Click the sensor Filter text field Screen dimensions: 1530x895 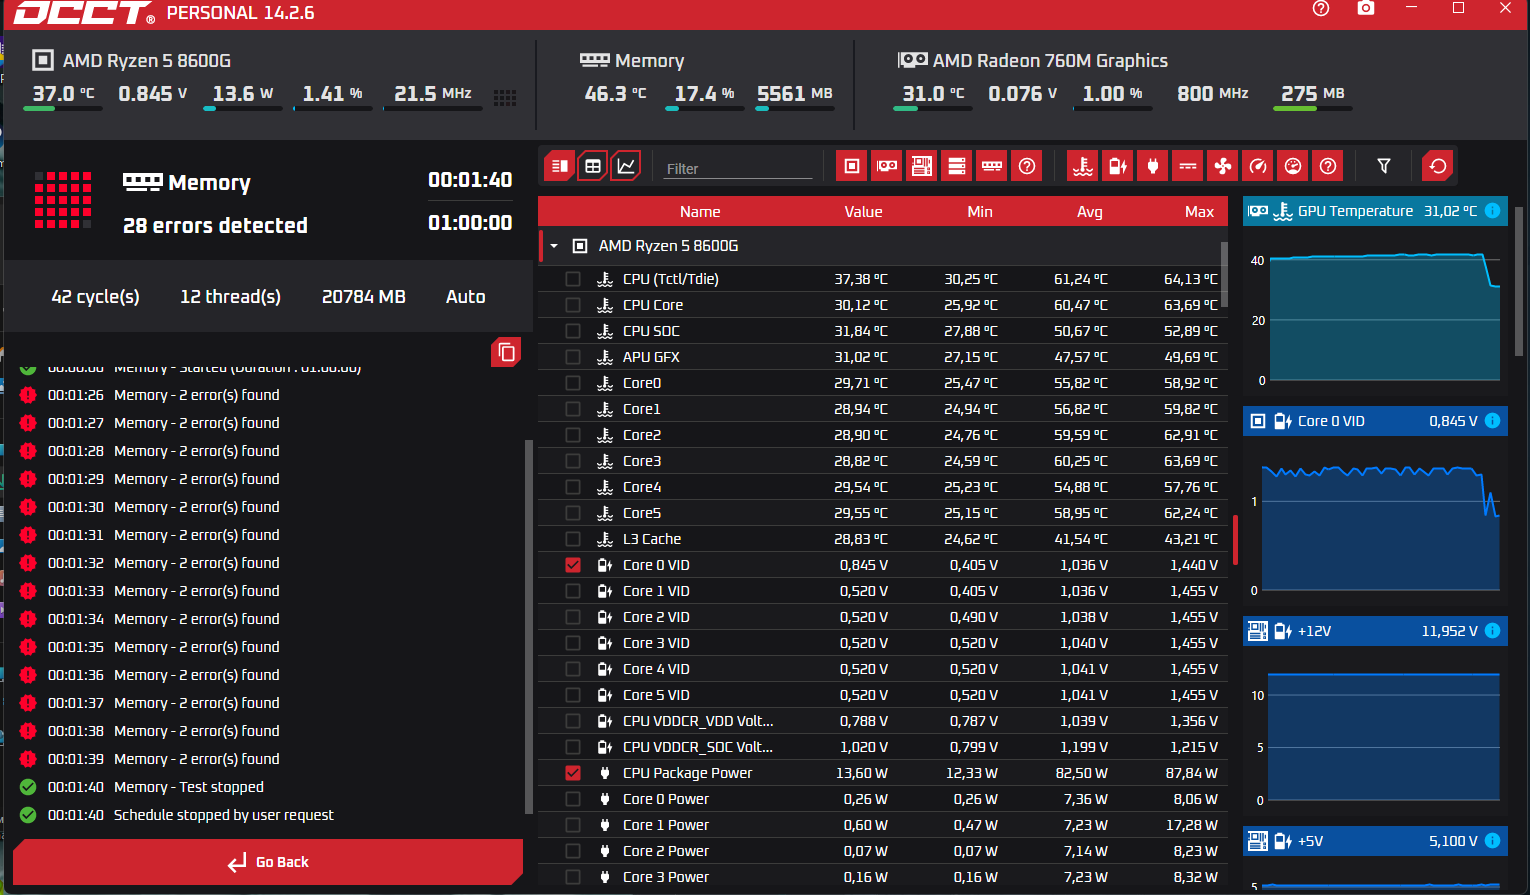[x=738, y=169]
